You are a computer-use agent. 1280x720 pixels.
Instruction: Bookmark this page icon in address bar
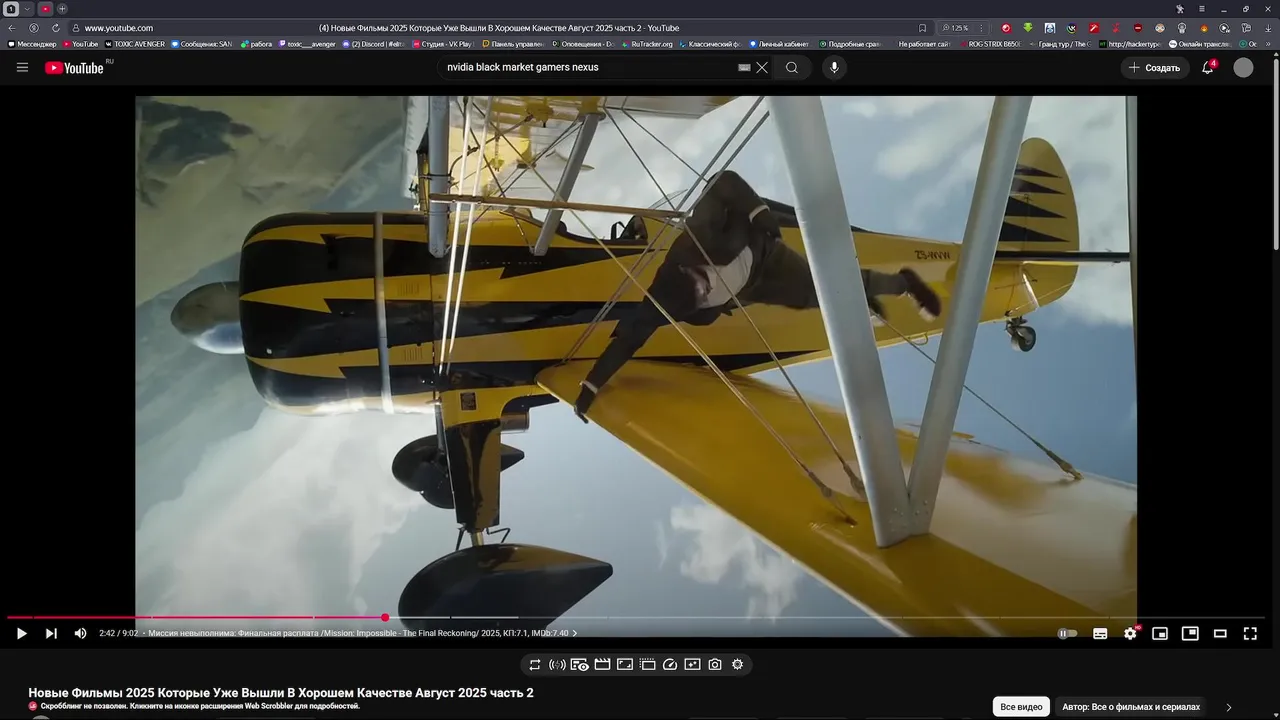click(922, 28)
